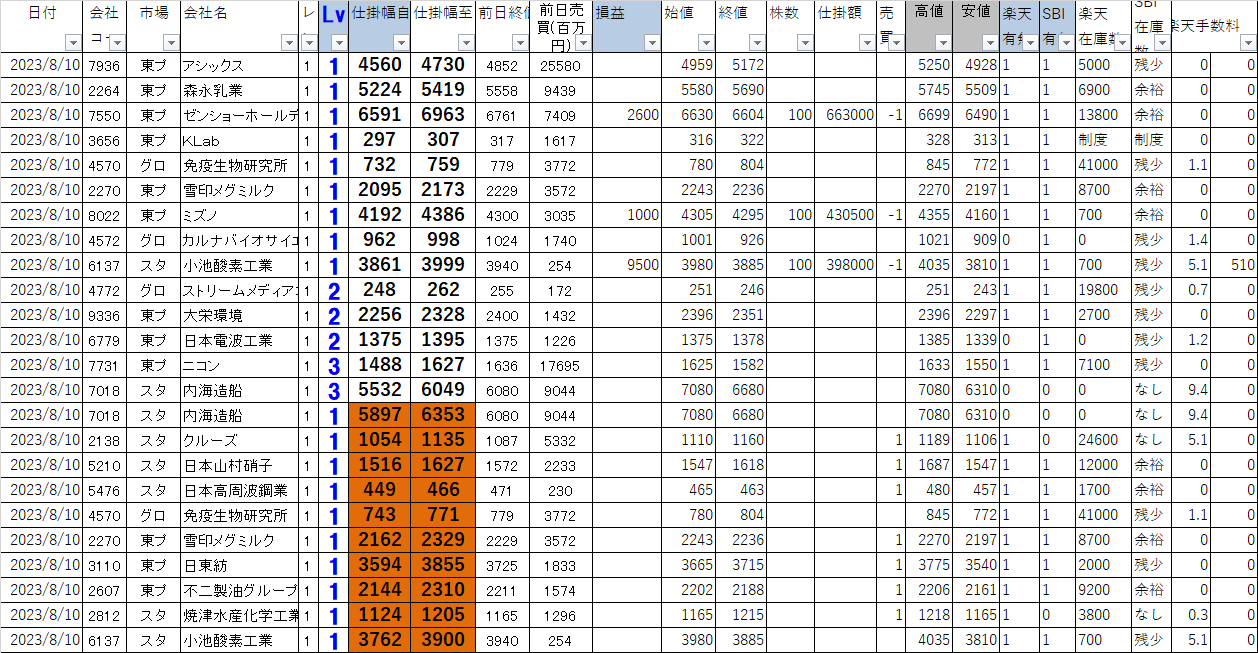Open the SBI有 column filter dropdown

(1066, 43)
